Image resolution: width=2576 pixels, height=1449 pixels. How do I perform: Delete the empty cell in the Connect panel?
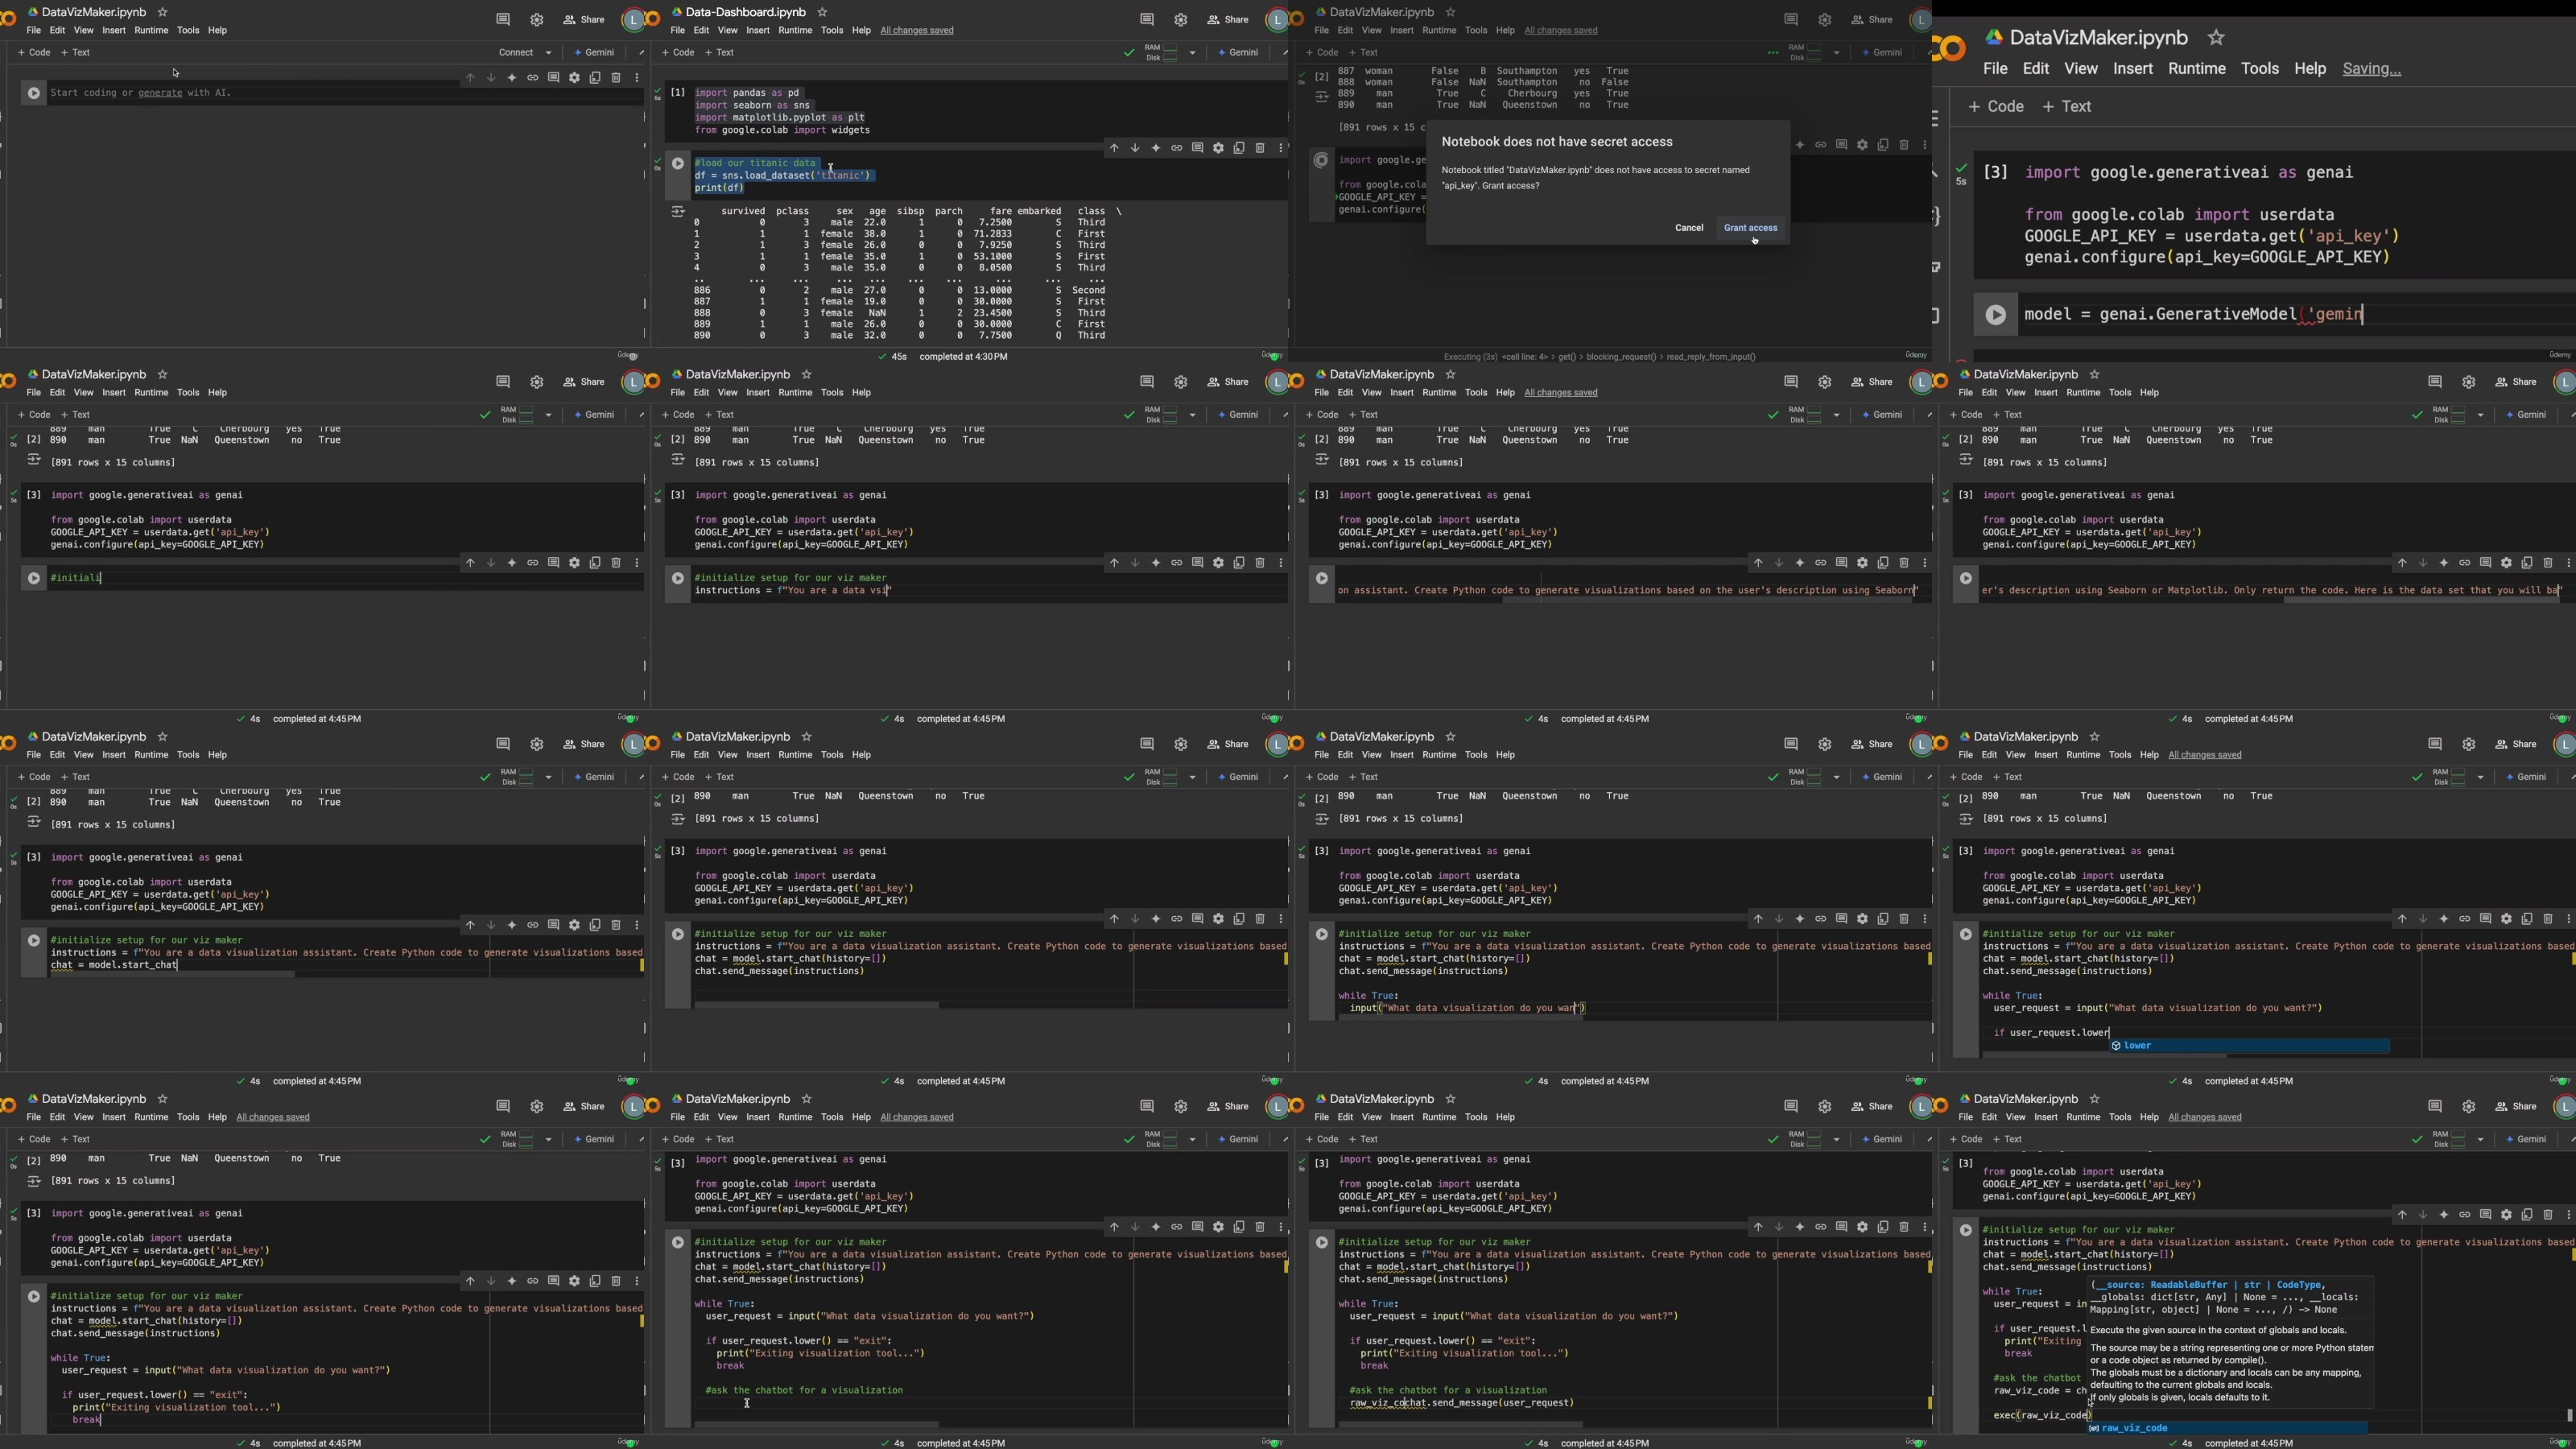616,77
